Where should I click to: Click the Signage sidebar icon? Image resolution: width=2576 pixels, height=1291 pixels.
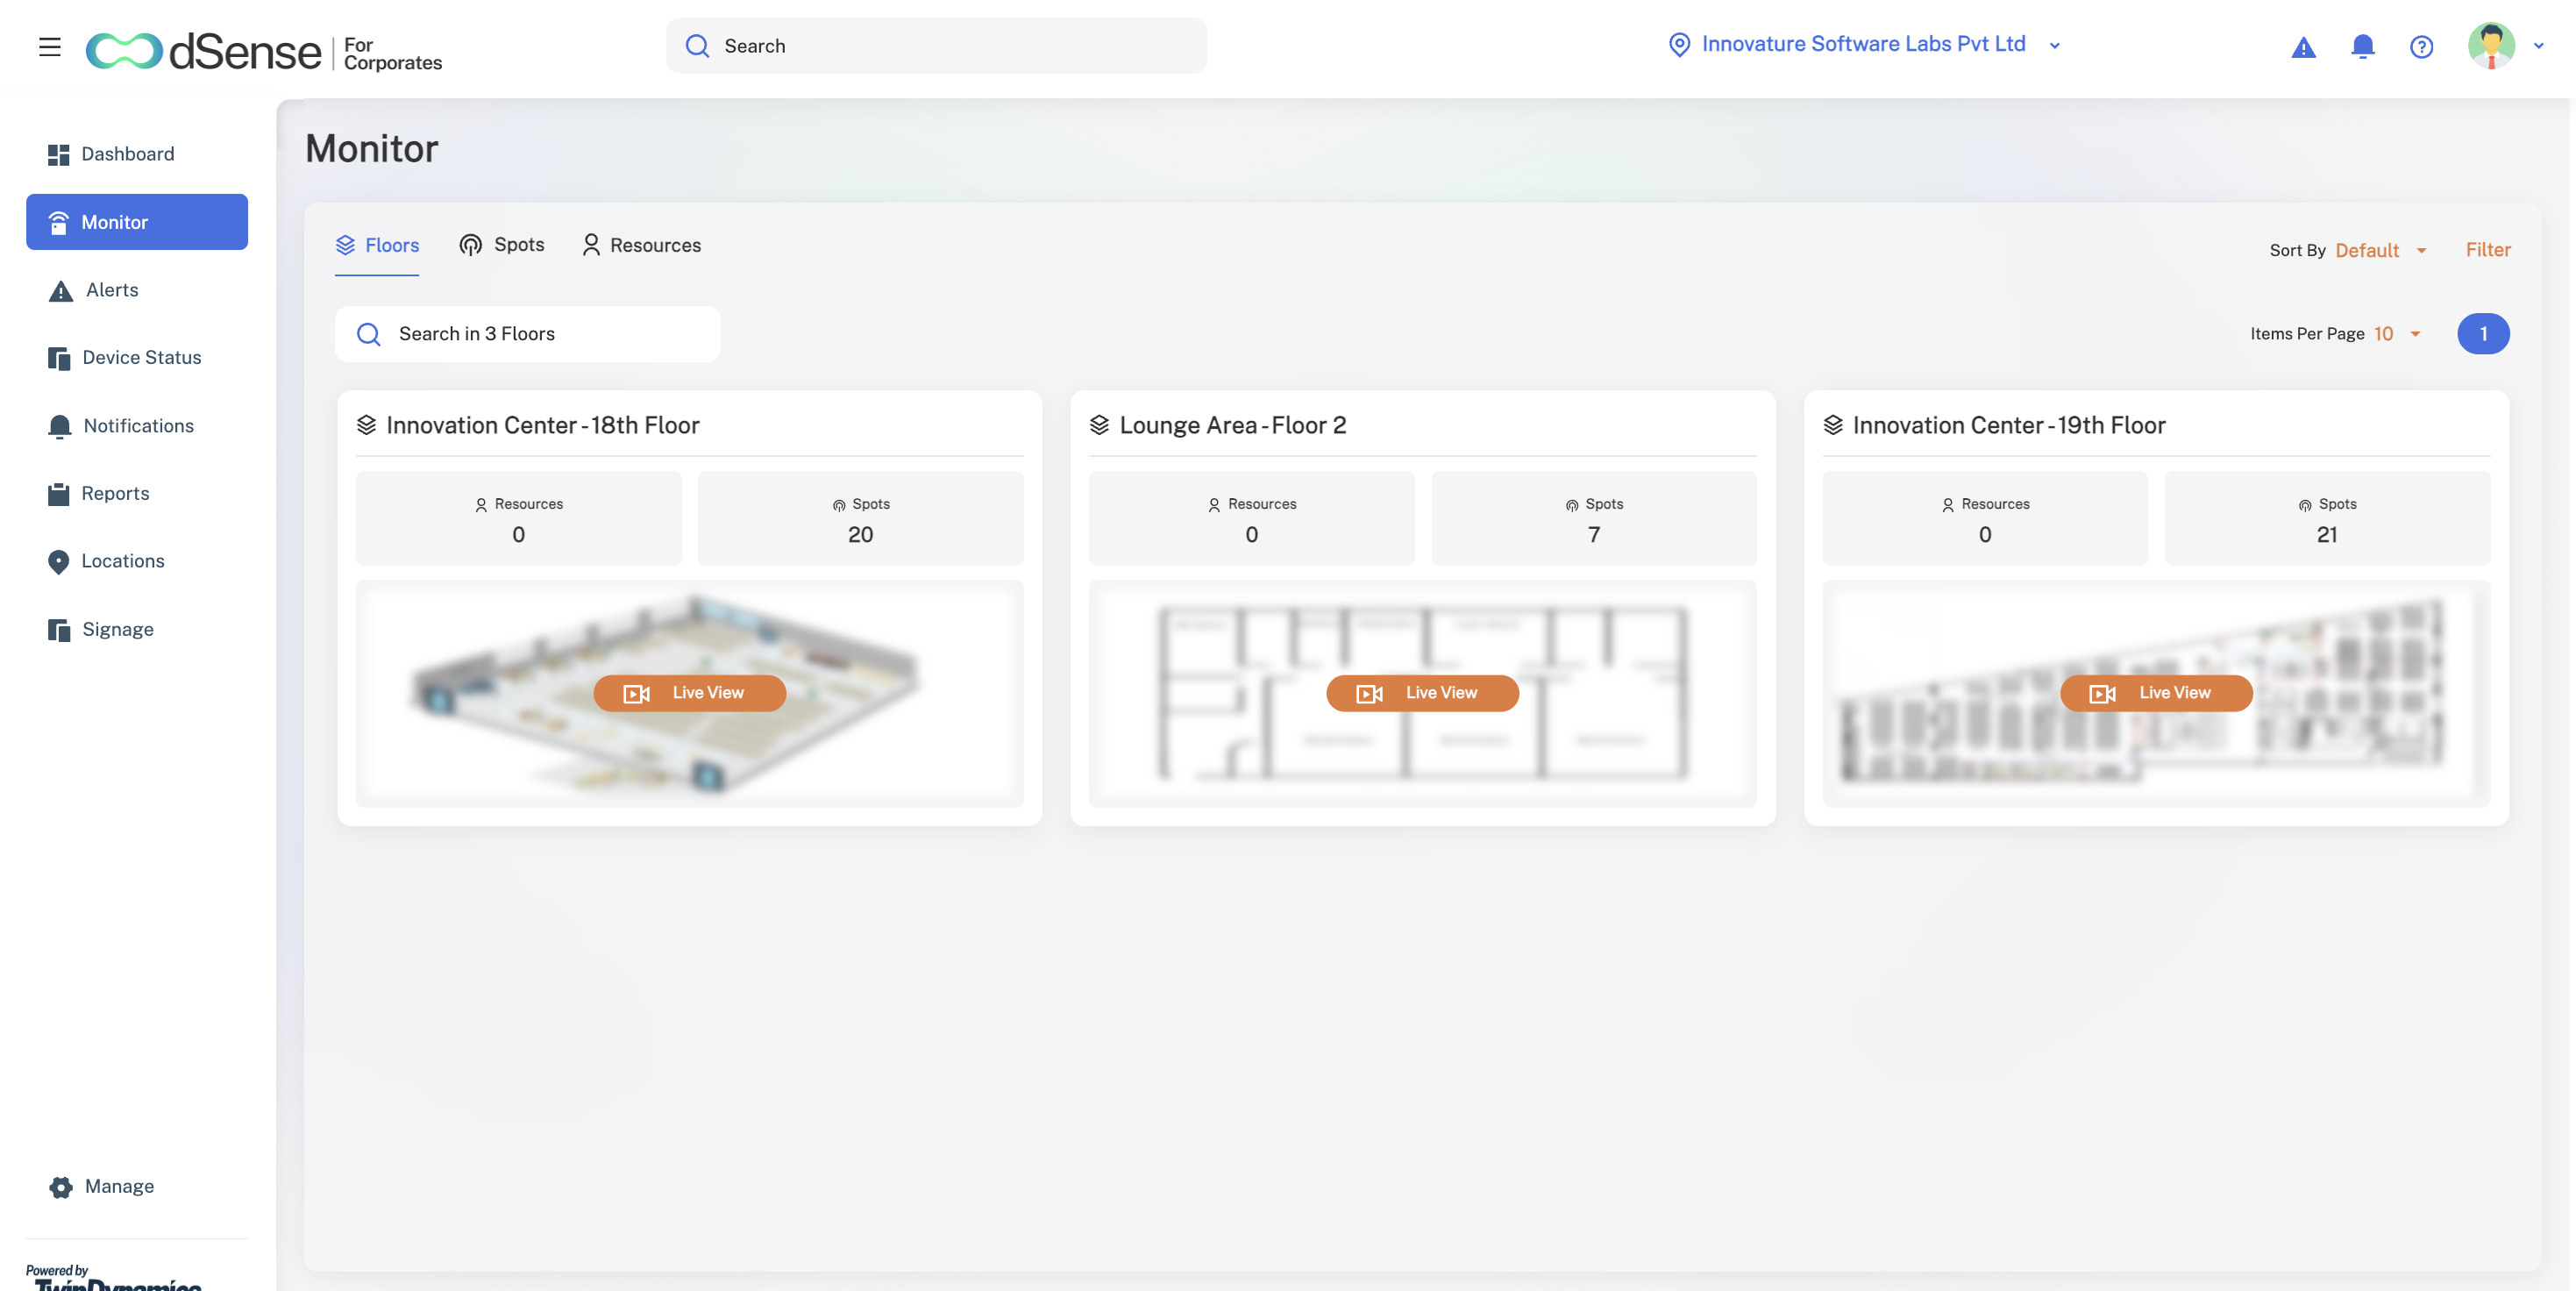click(59, 630)
